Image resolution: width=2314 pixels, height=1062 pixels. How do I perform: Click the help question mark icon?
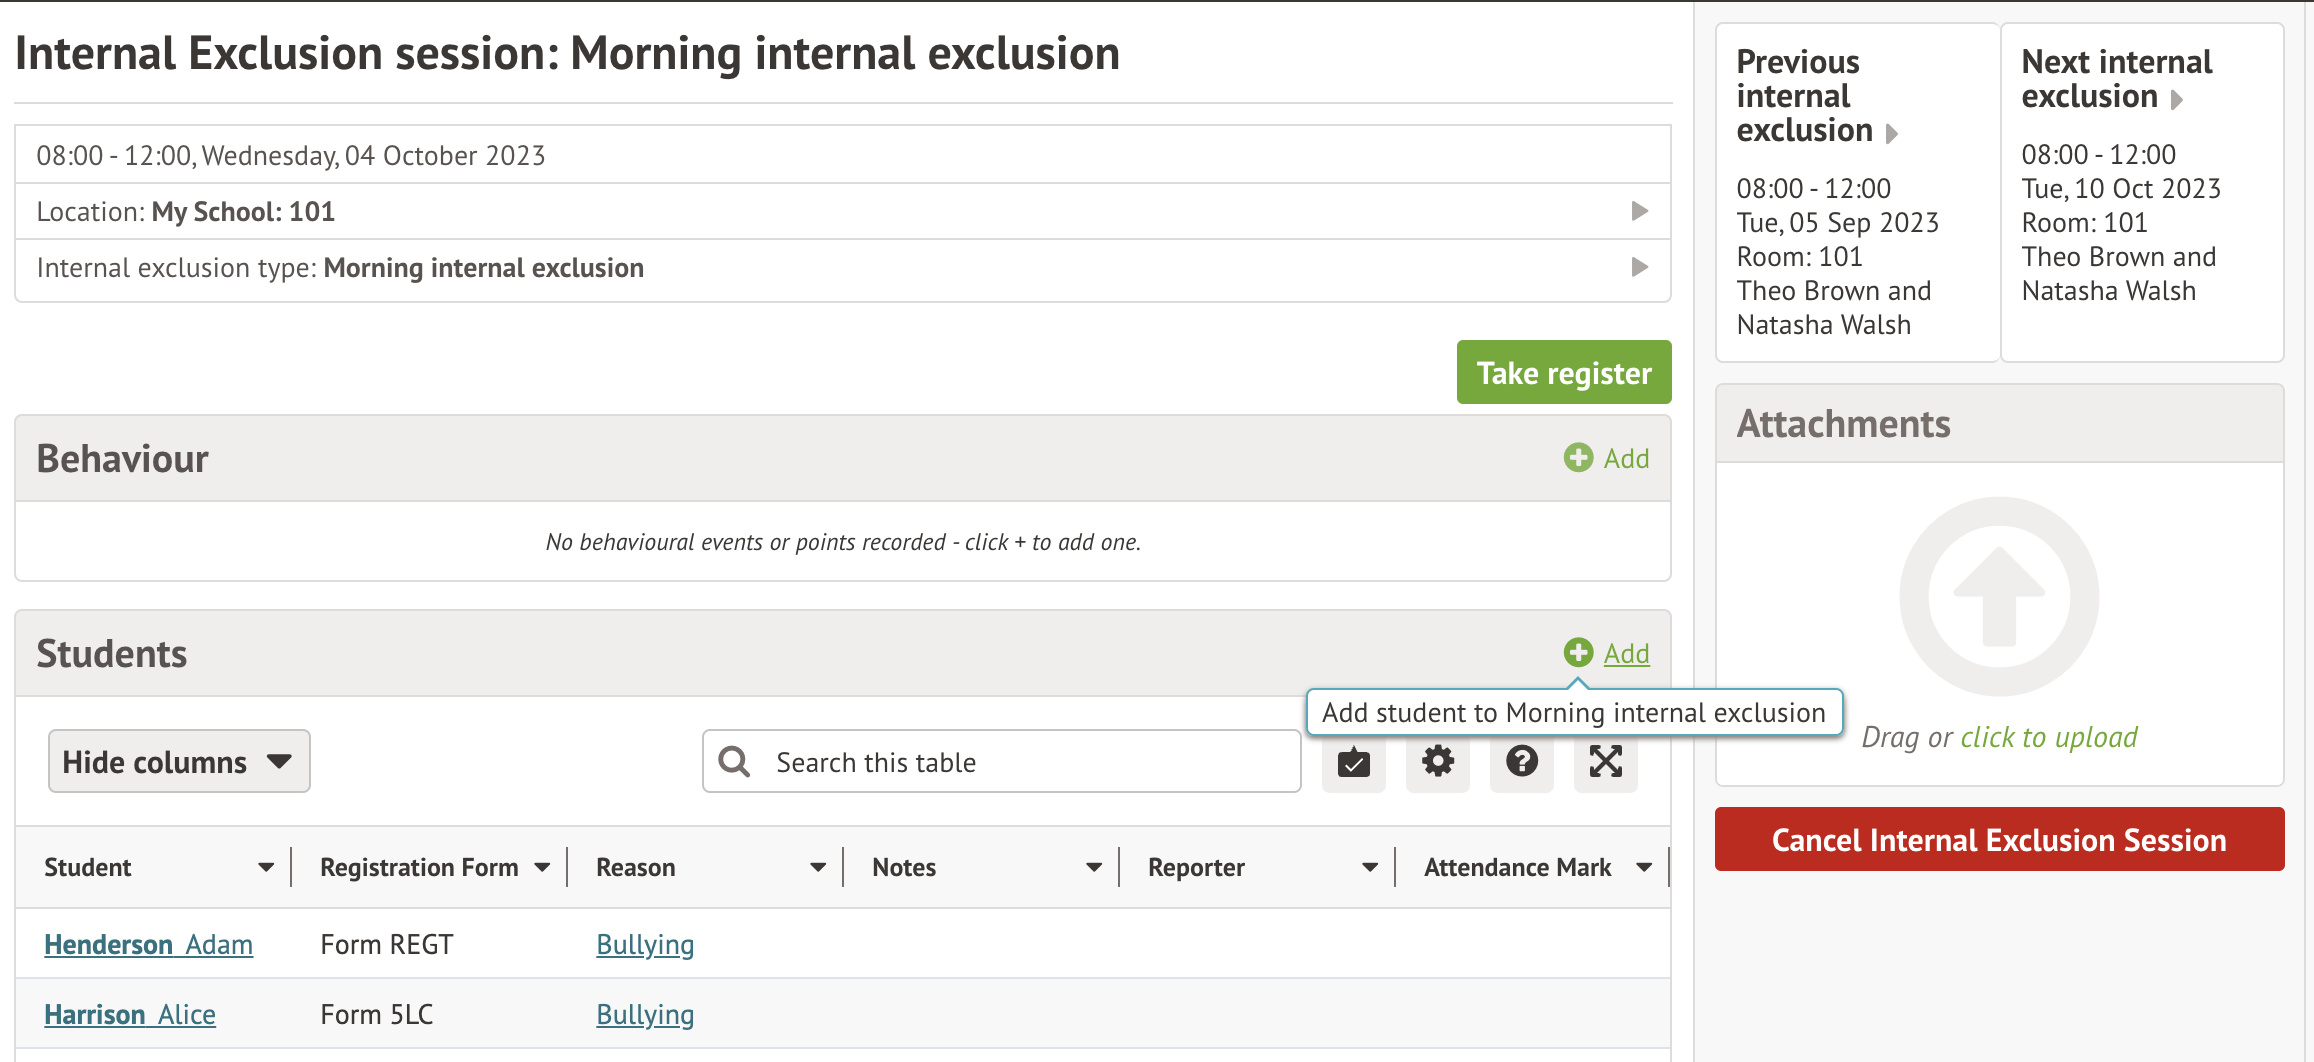pos(1521,763)
